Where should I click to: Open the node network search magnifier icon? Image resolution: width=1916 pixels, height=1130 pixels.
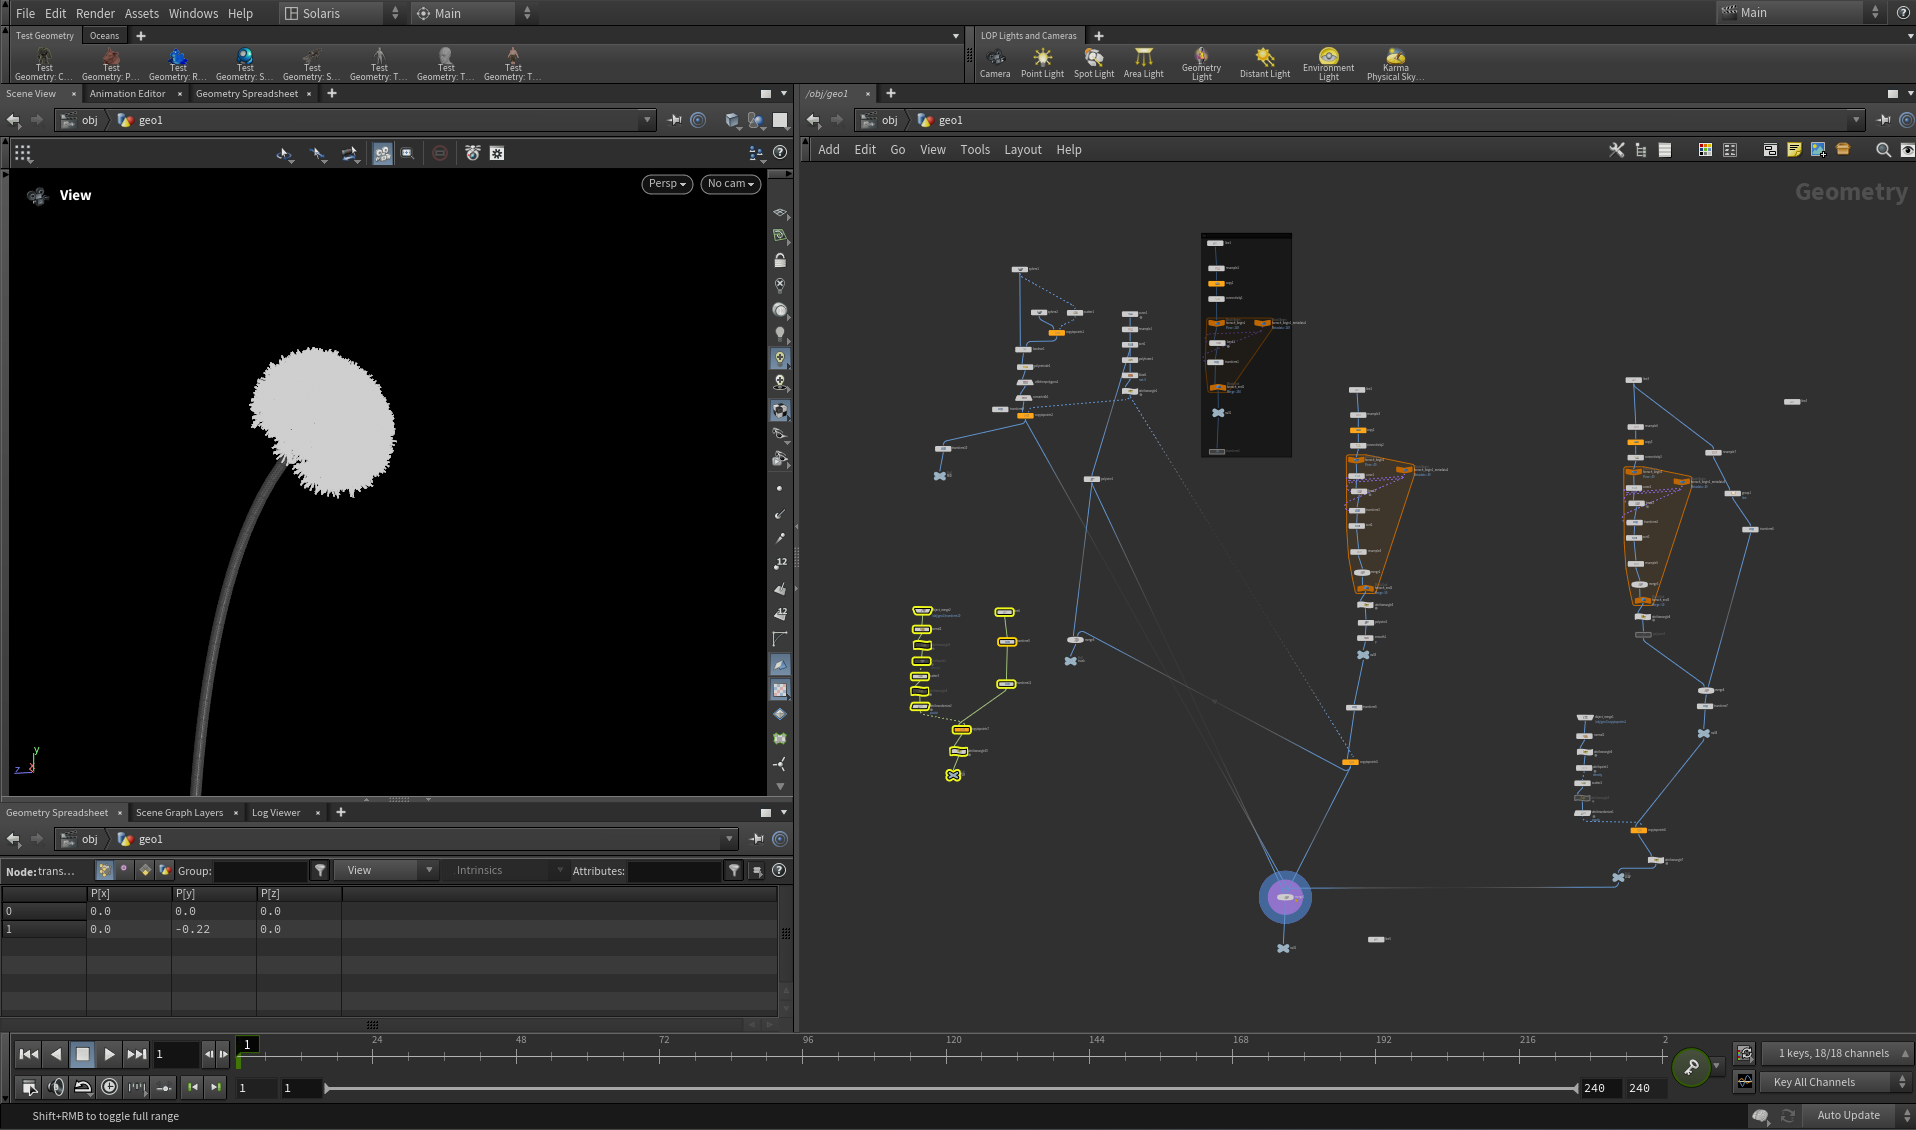1883,150
